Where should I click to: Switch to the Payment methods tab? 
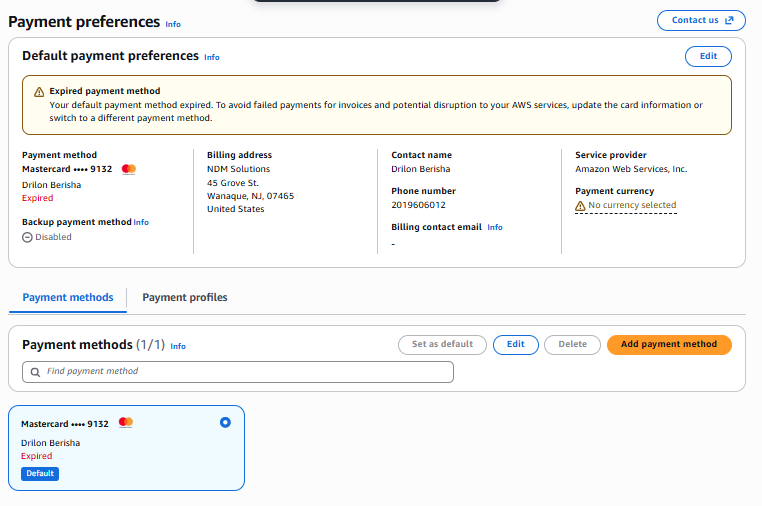tap(68, 297)
